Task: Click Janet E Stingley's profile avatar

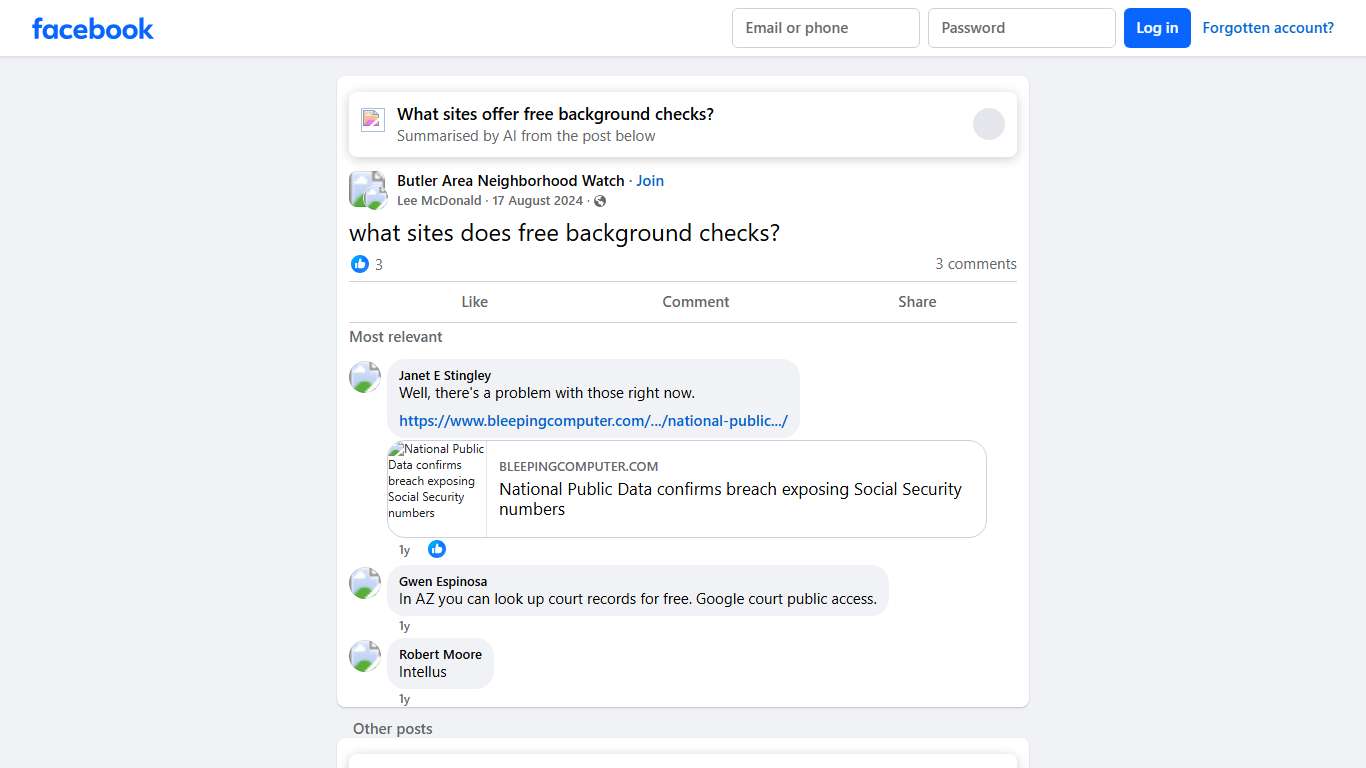Action: tap(364, 377)
